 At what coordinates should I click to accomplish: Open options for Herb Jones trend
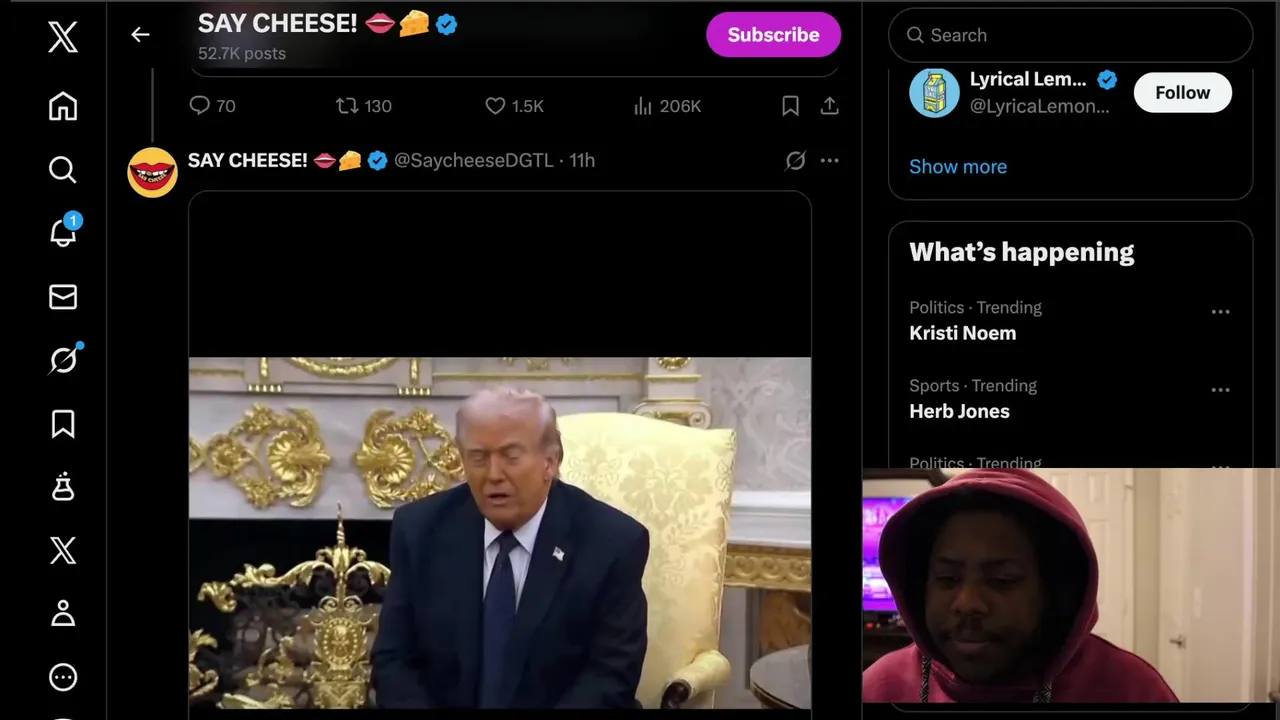pyautogui.click(x=1220, y=390)
